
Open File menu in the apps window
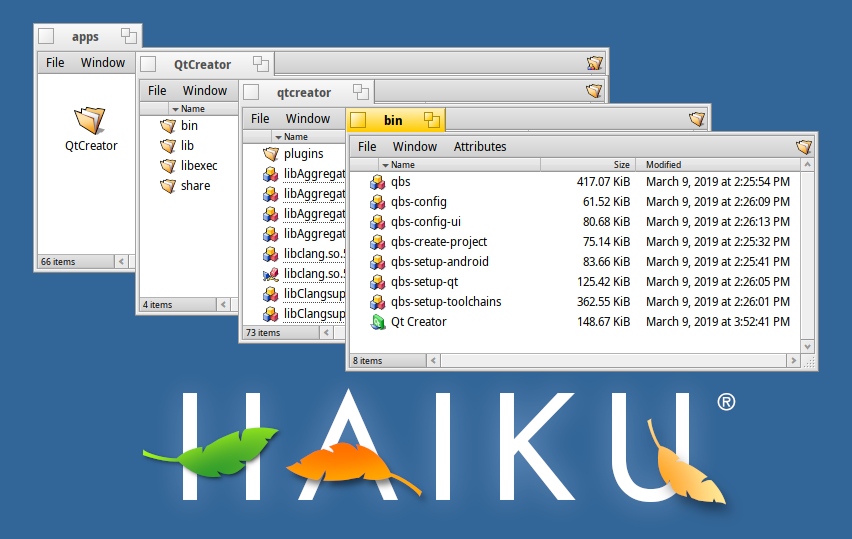[x=55, y=62]
